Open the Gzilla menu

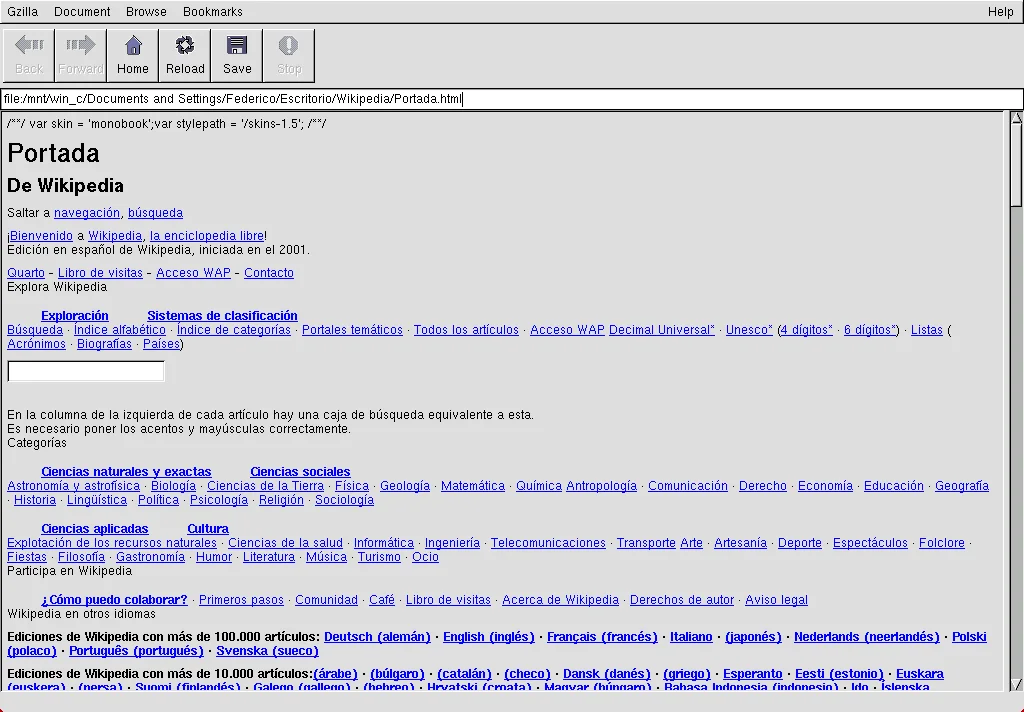[22, 12]
